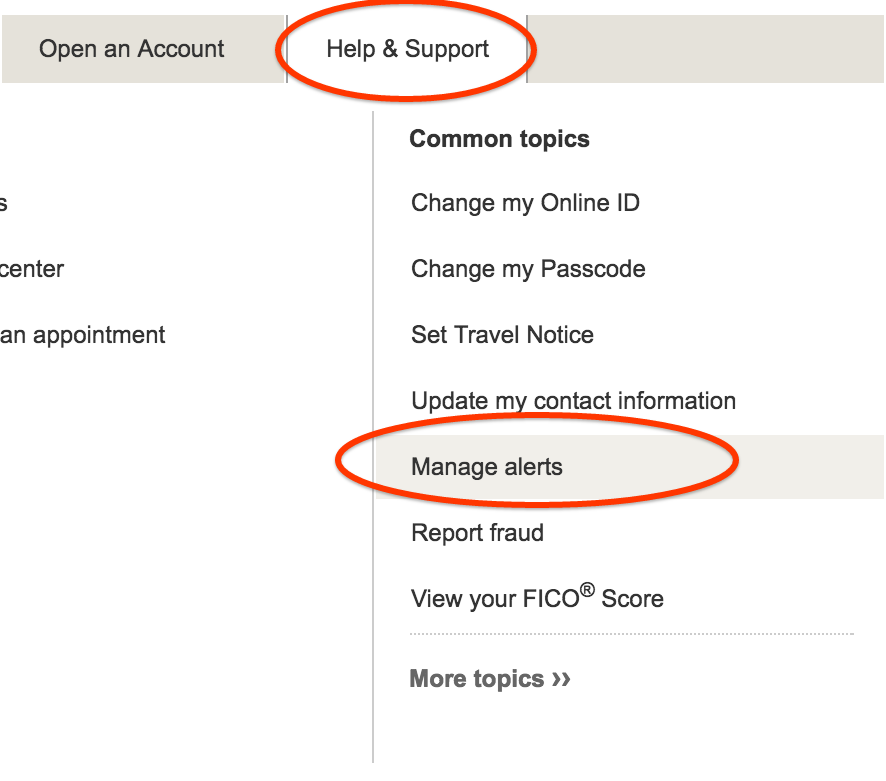Click the registered trademark symbol after FICO
The image size is (886, 781).
(x=587, y=590)
